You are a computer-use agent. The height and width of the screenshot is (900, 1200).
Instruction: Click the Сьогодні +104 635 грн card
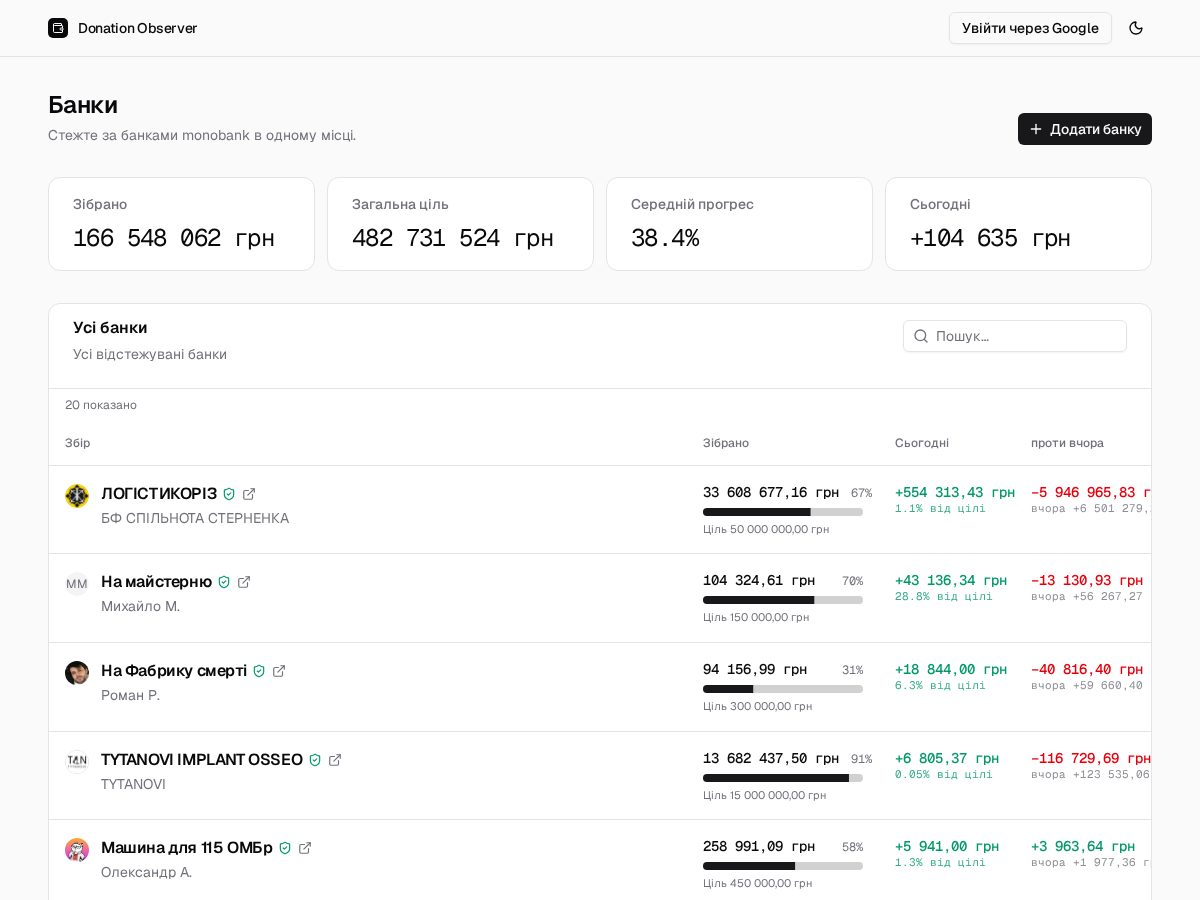[1018, 224]
